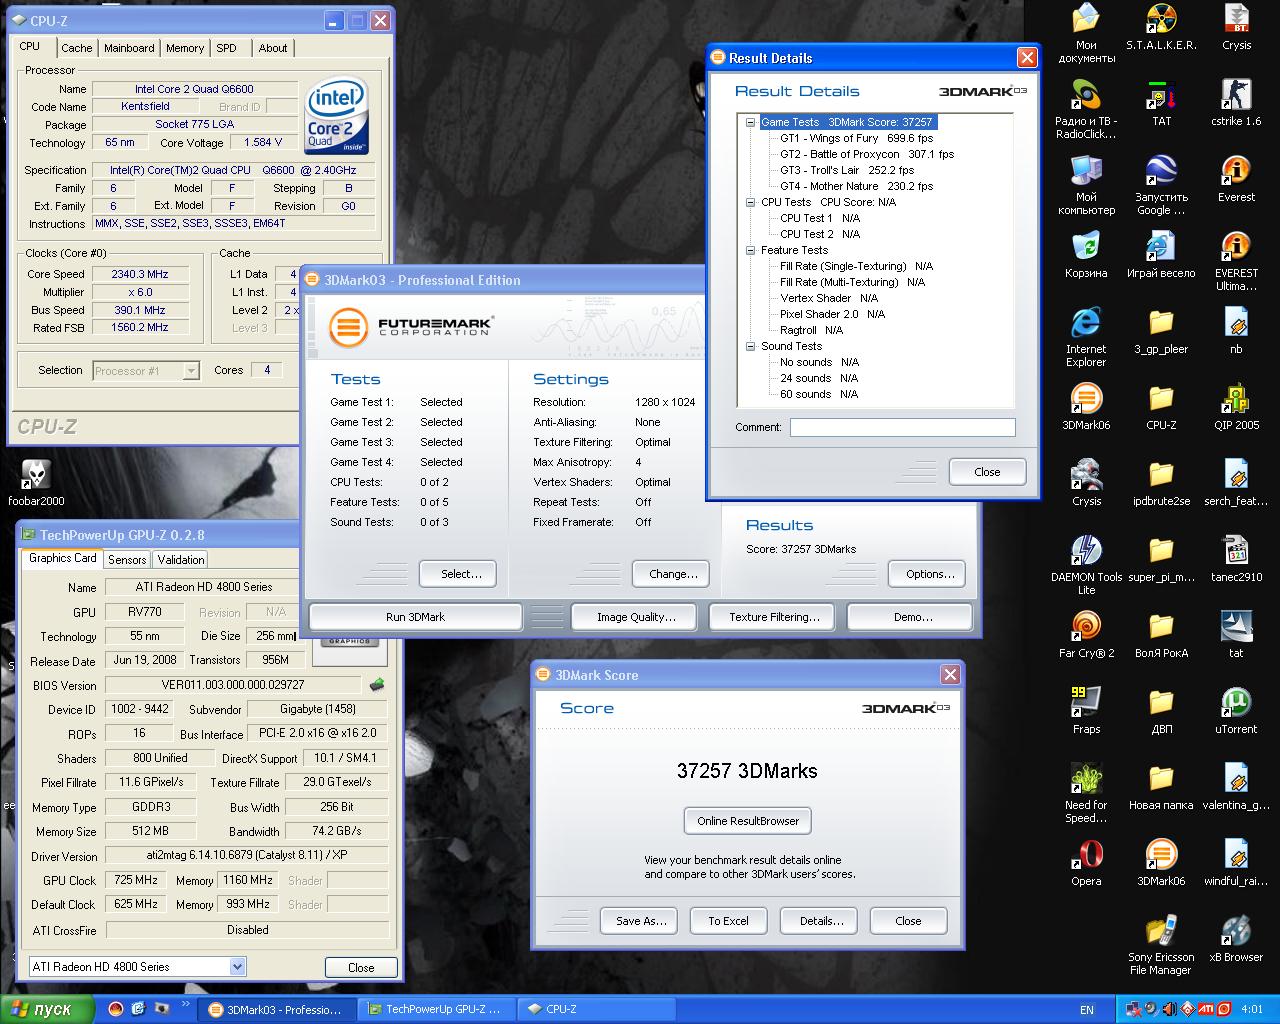Viewport: 1280px width, 1024px height.
Task: Launch the Far Cry 2 desktop shortcut
Action: tap(1086, 635)
